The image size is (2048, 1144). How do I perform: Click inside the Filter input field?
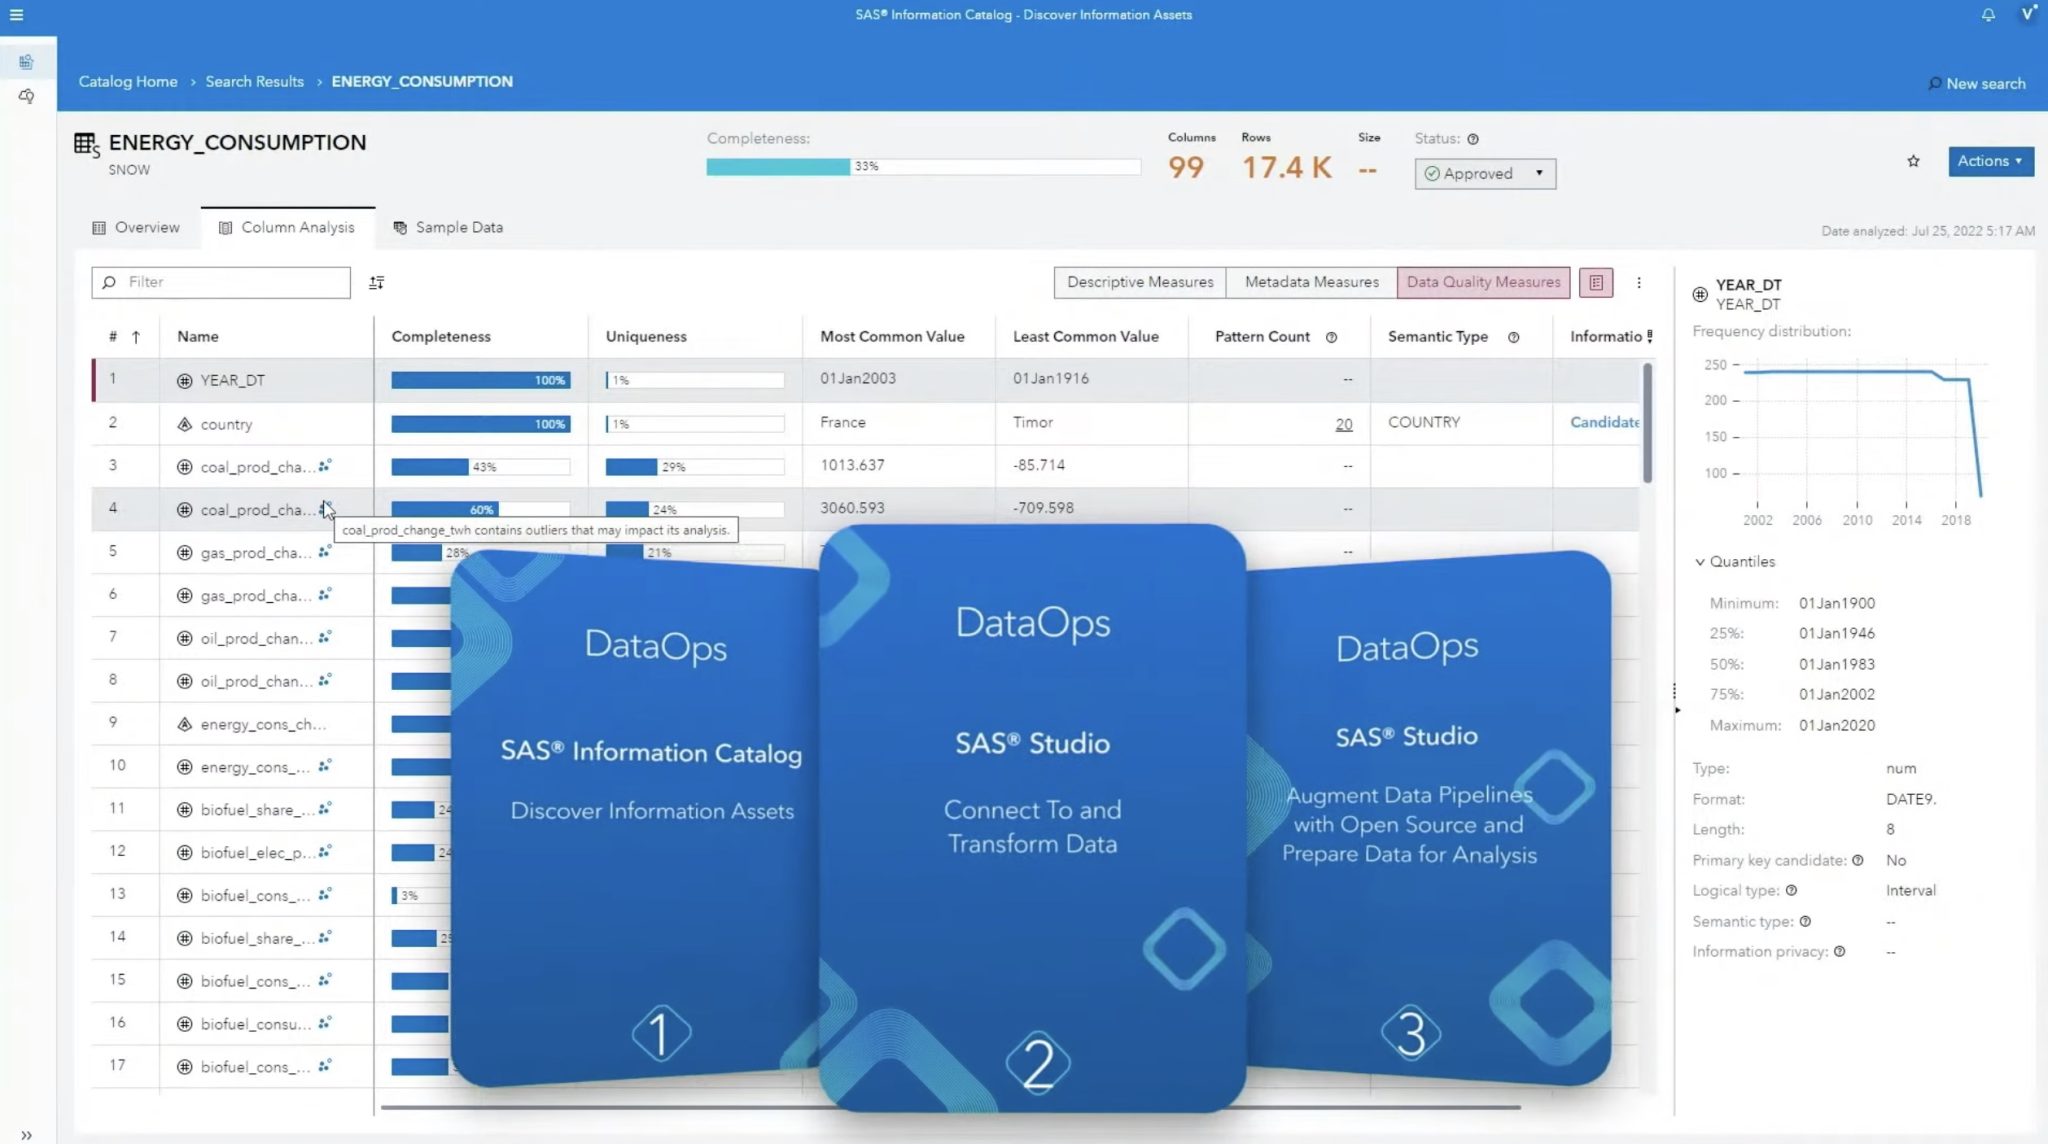tap(220, 282)
